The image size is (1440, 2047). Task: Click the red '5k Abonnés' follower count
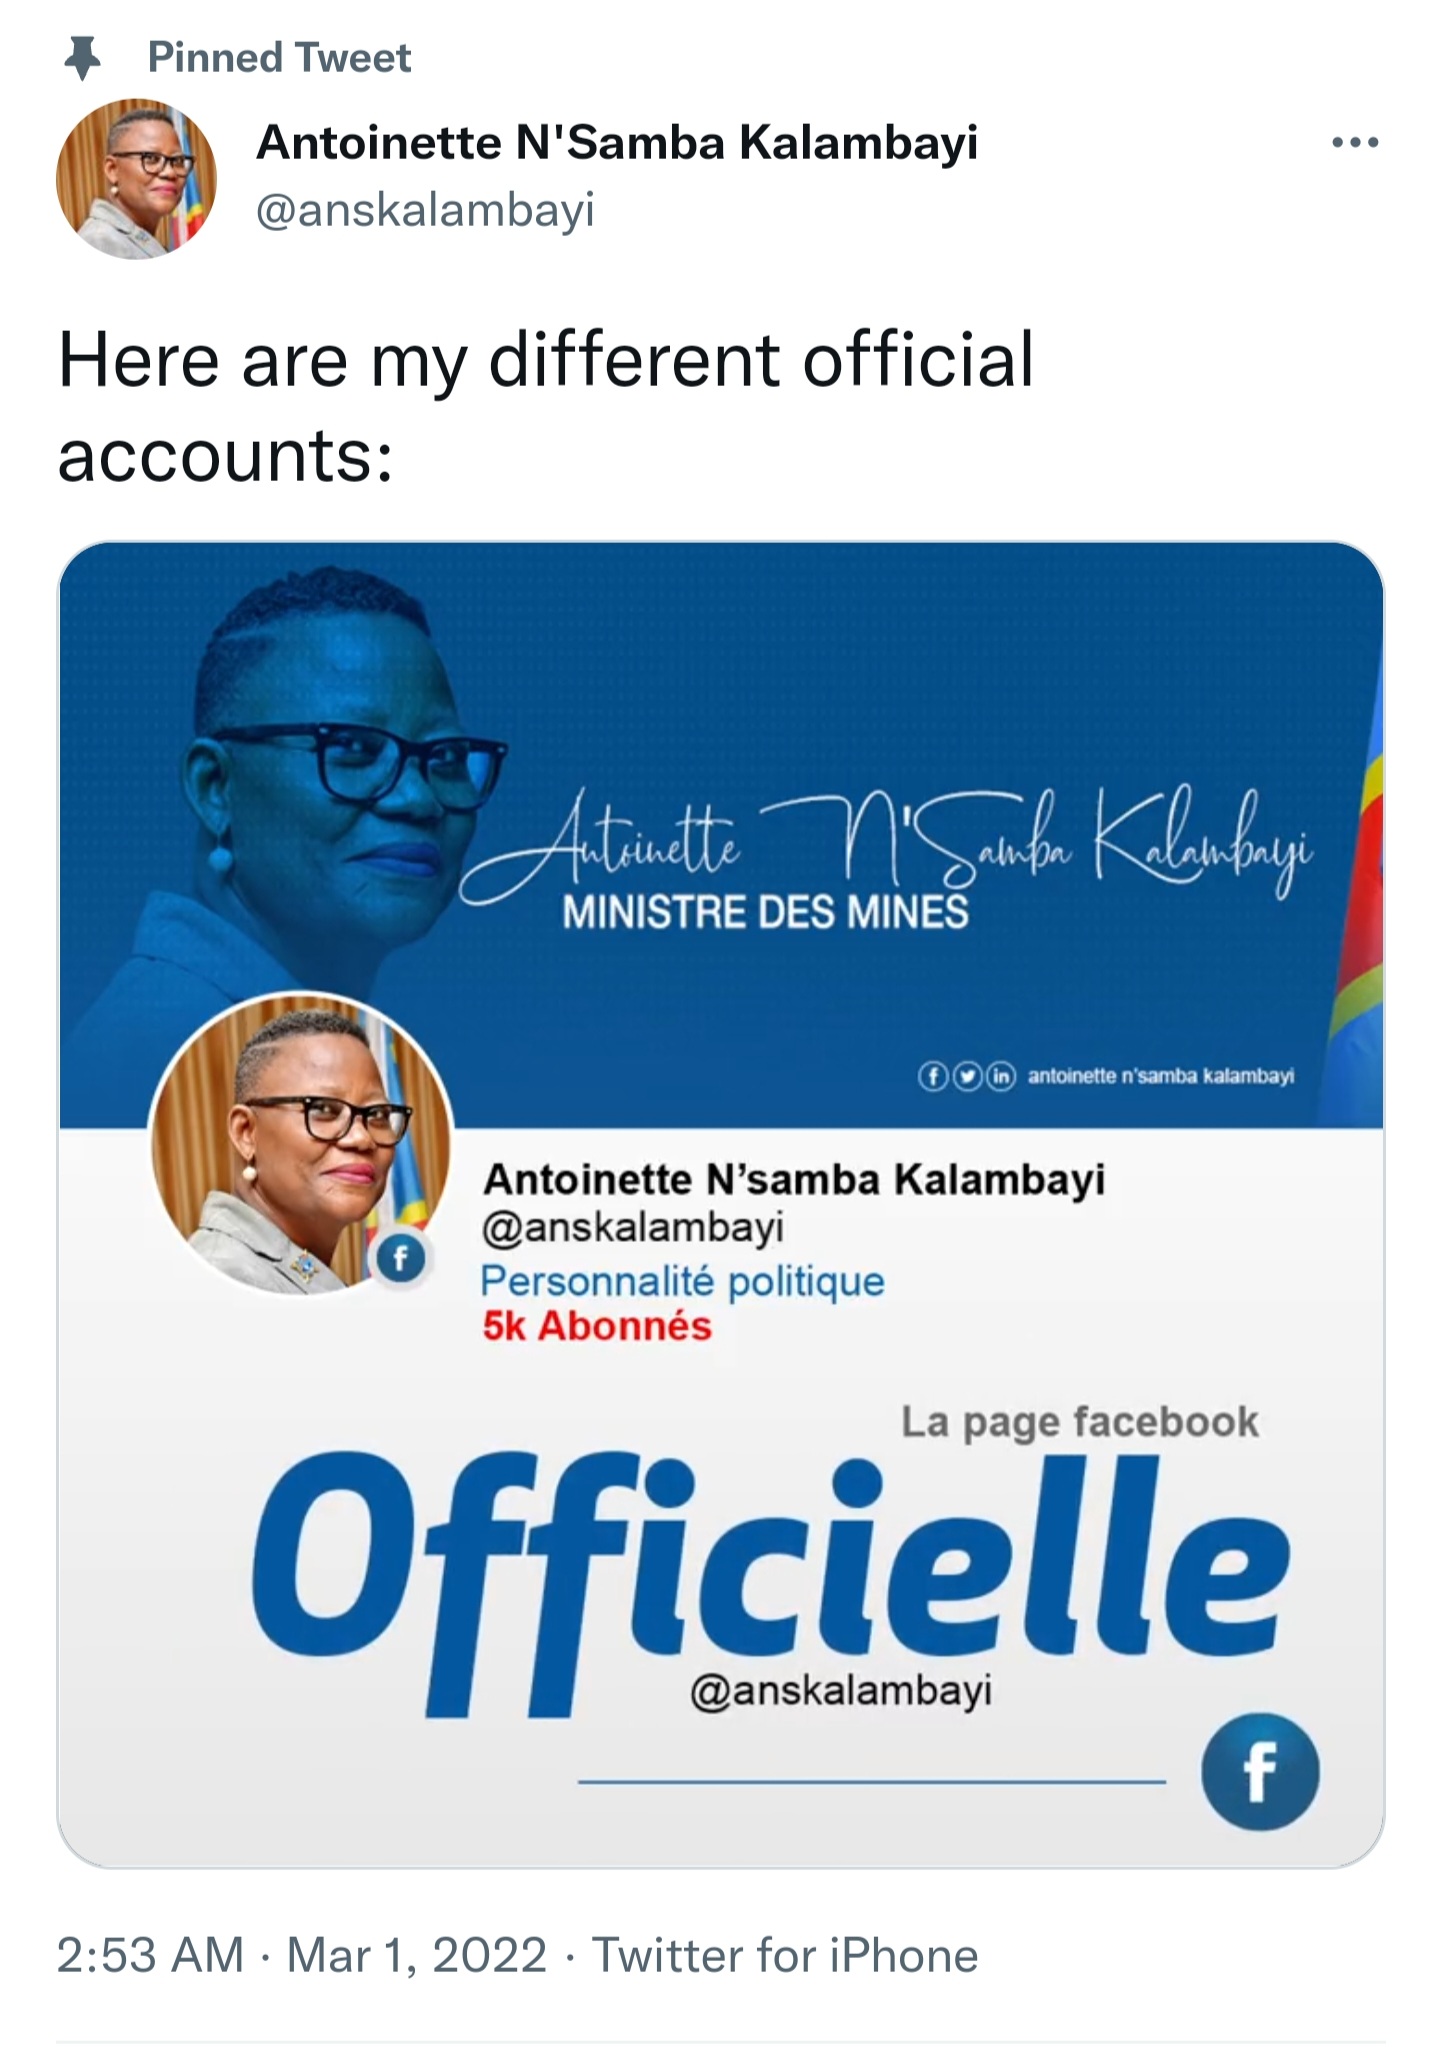(x=597, y=1326)
